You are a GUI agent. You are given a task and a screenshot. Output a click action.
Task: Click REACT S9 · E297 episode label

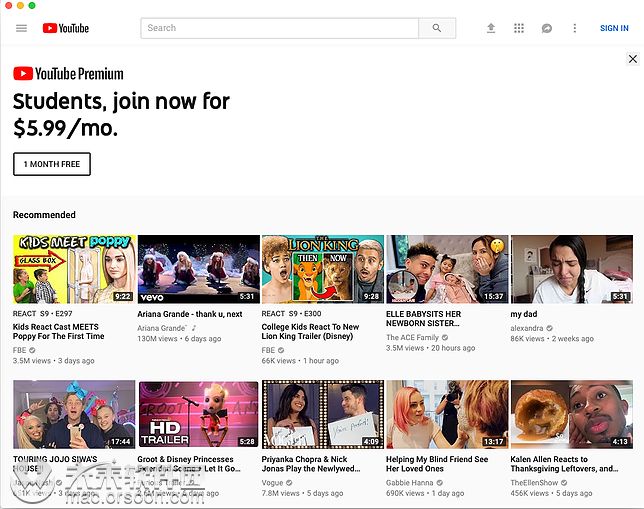coord(43,313)
